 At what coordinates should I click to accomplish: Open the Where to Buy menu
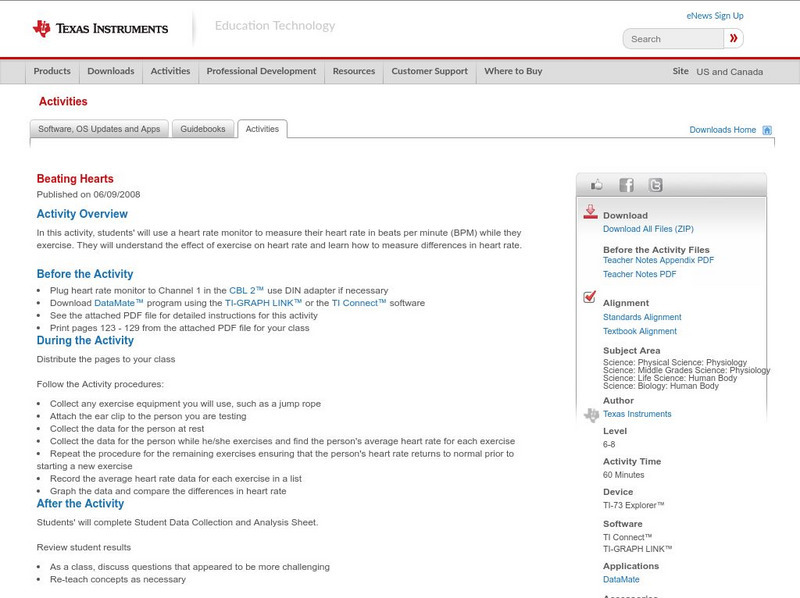pos(513,71)
